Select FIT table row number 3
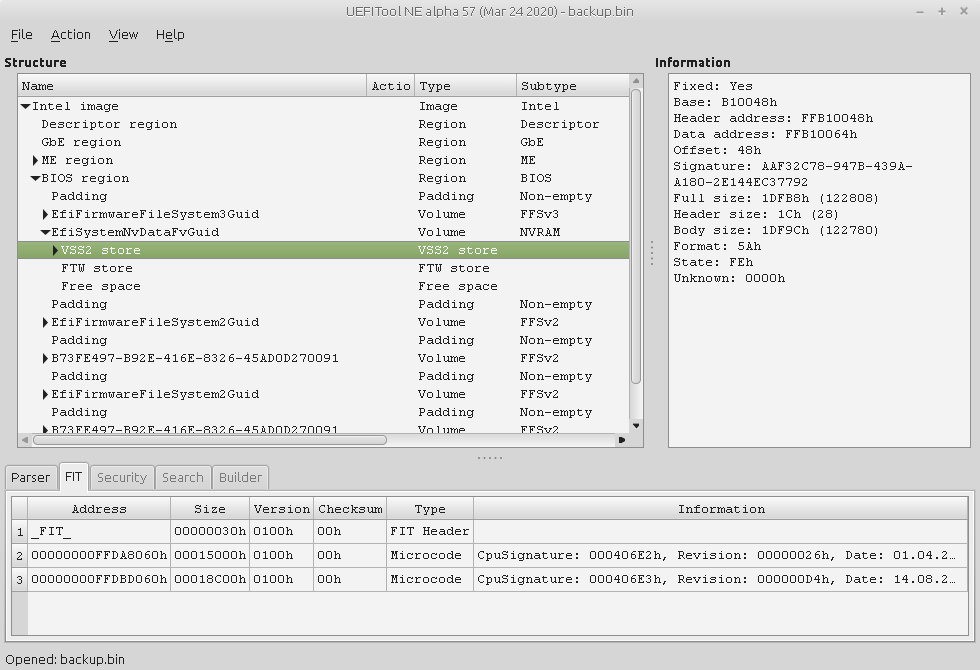 pos(19,580)
